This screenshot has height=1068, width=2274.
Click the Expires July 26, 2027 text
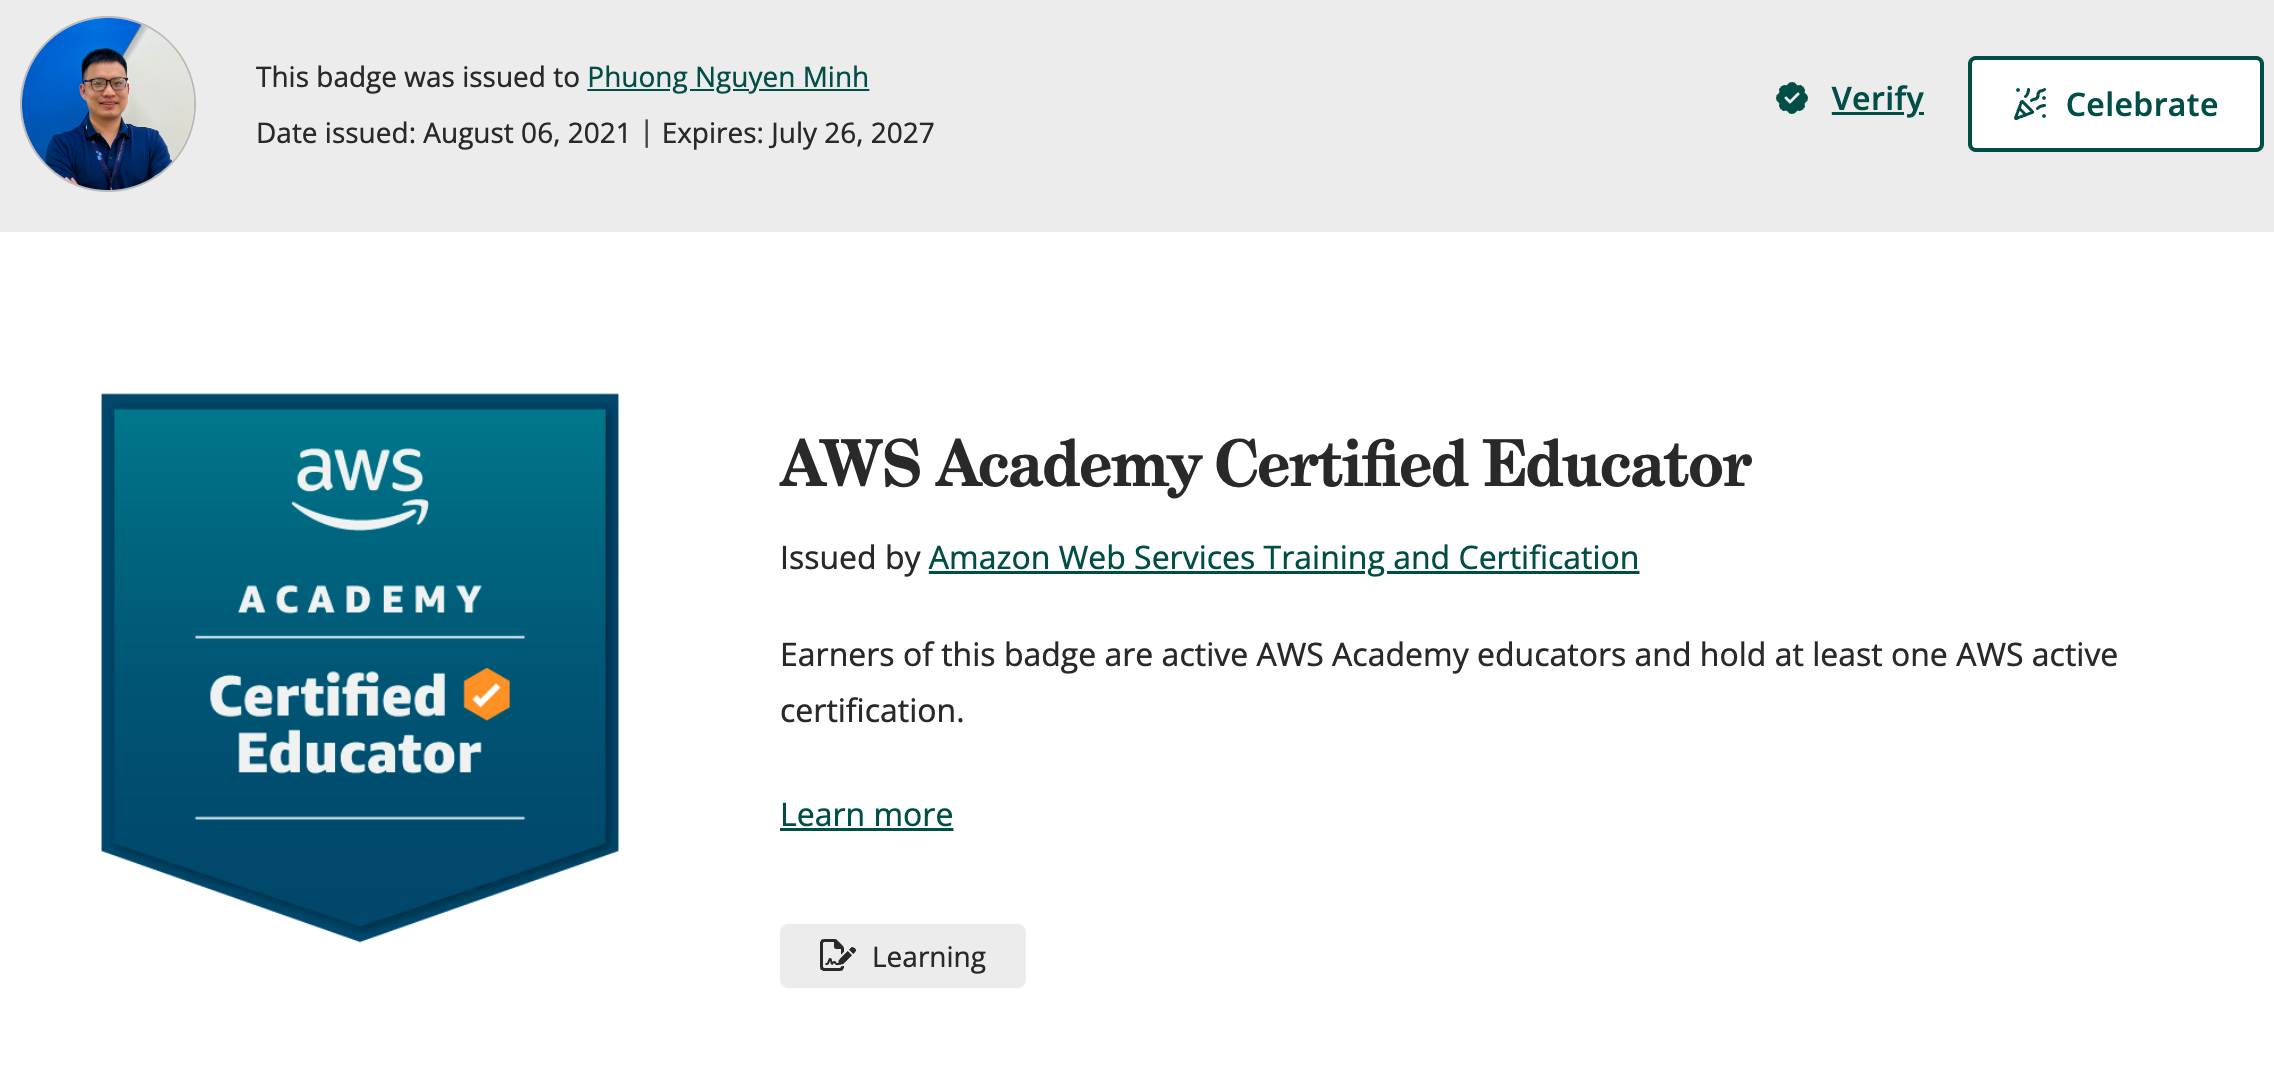[x=798, y=133]
